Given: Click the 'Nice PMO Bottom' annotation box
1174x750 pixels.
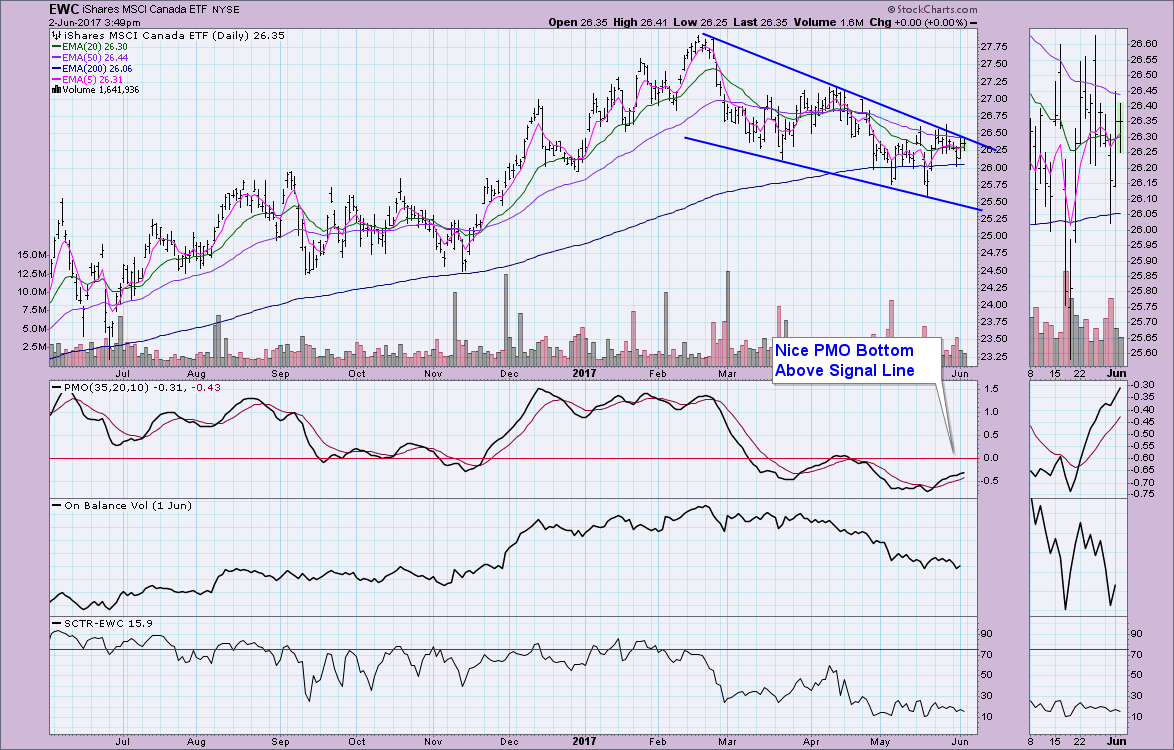Looking at the screenshot, I should tap(858, 361).
